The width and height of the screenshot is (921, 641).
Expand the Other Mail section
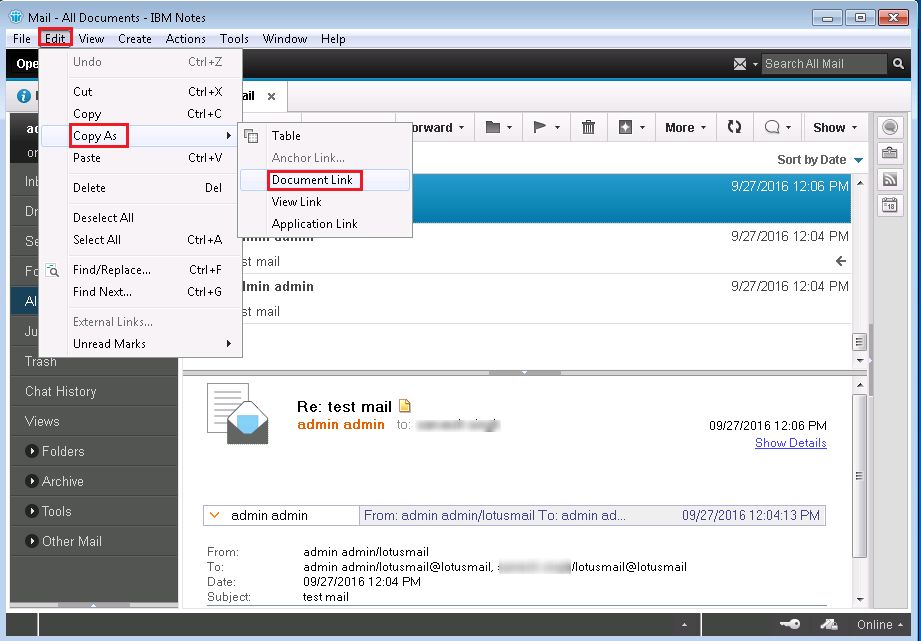point(32,541)
